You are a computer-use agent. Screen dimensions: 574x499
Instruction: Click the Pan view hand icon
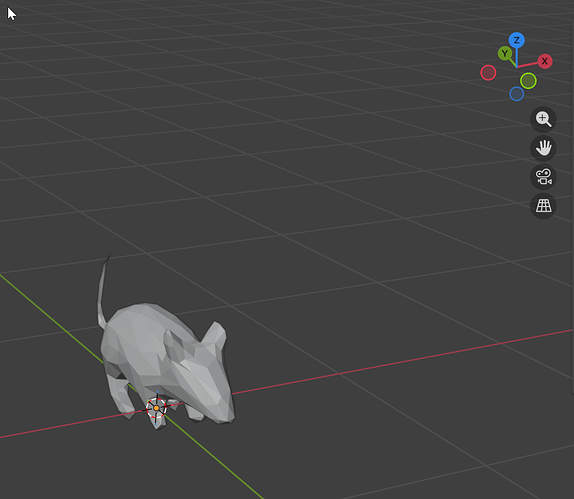click(543, 148)
